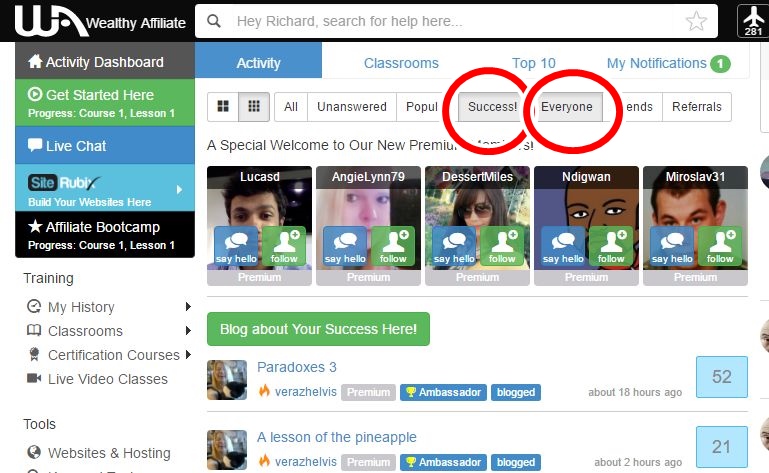Click verazhelvis avatar beside Paradoxes 3

point(227,380)
